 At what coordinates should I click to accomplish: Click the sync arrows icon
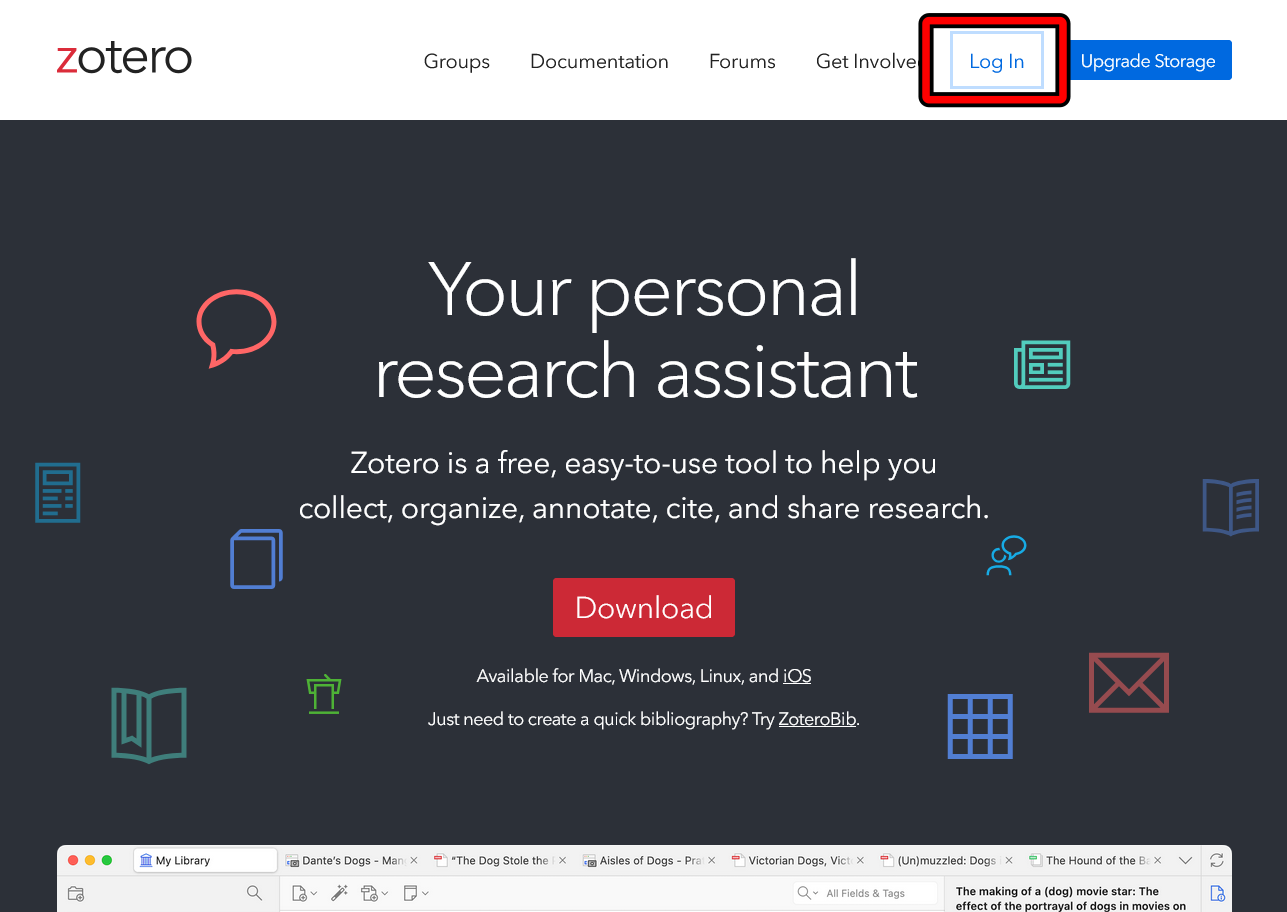coord(1216,860)
